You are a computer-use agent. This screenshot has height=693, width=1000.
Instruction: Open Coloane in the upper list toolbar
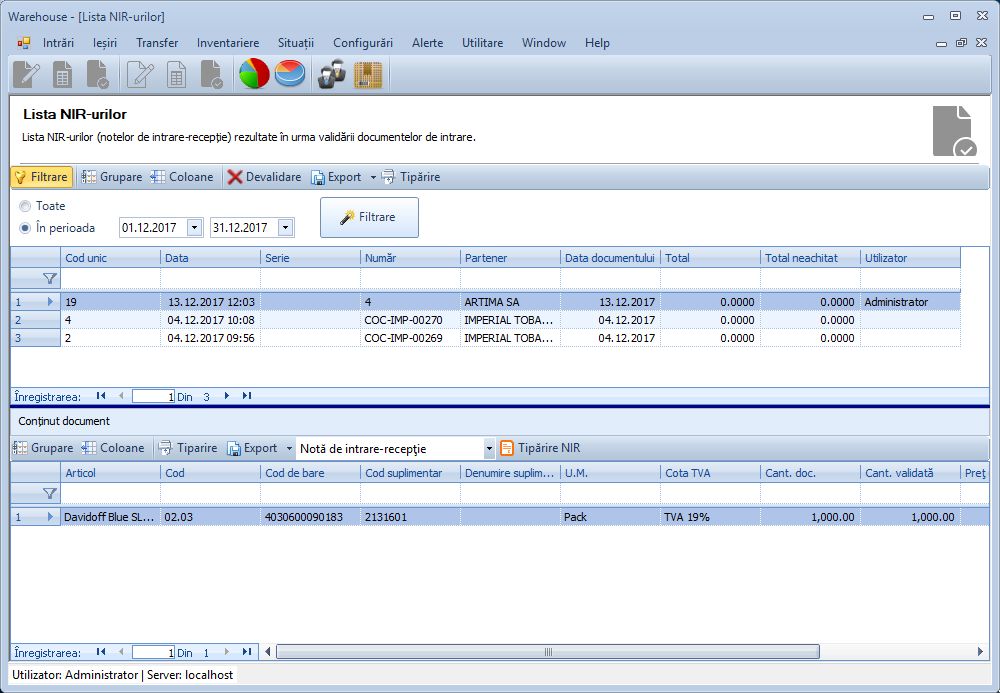[x=182, y=177]
